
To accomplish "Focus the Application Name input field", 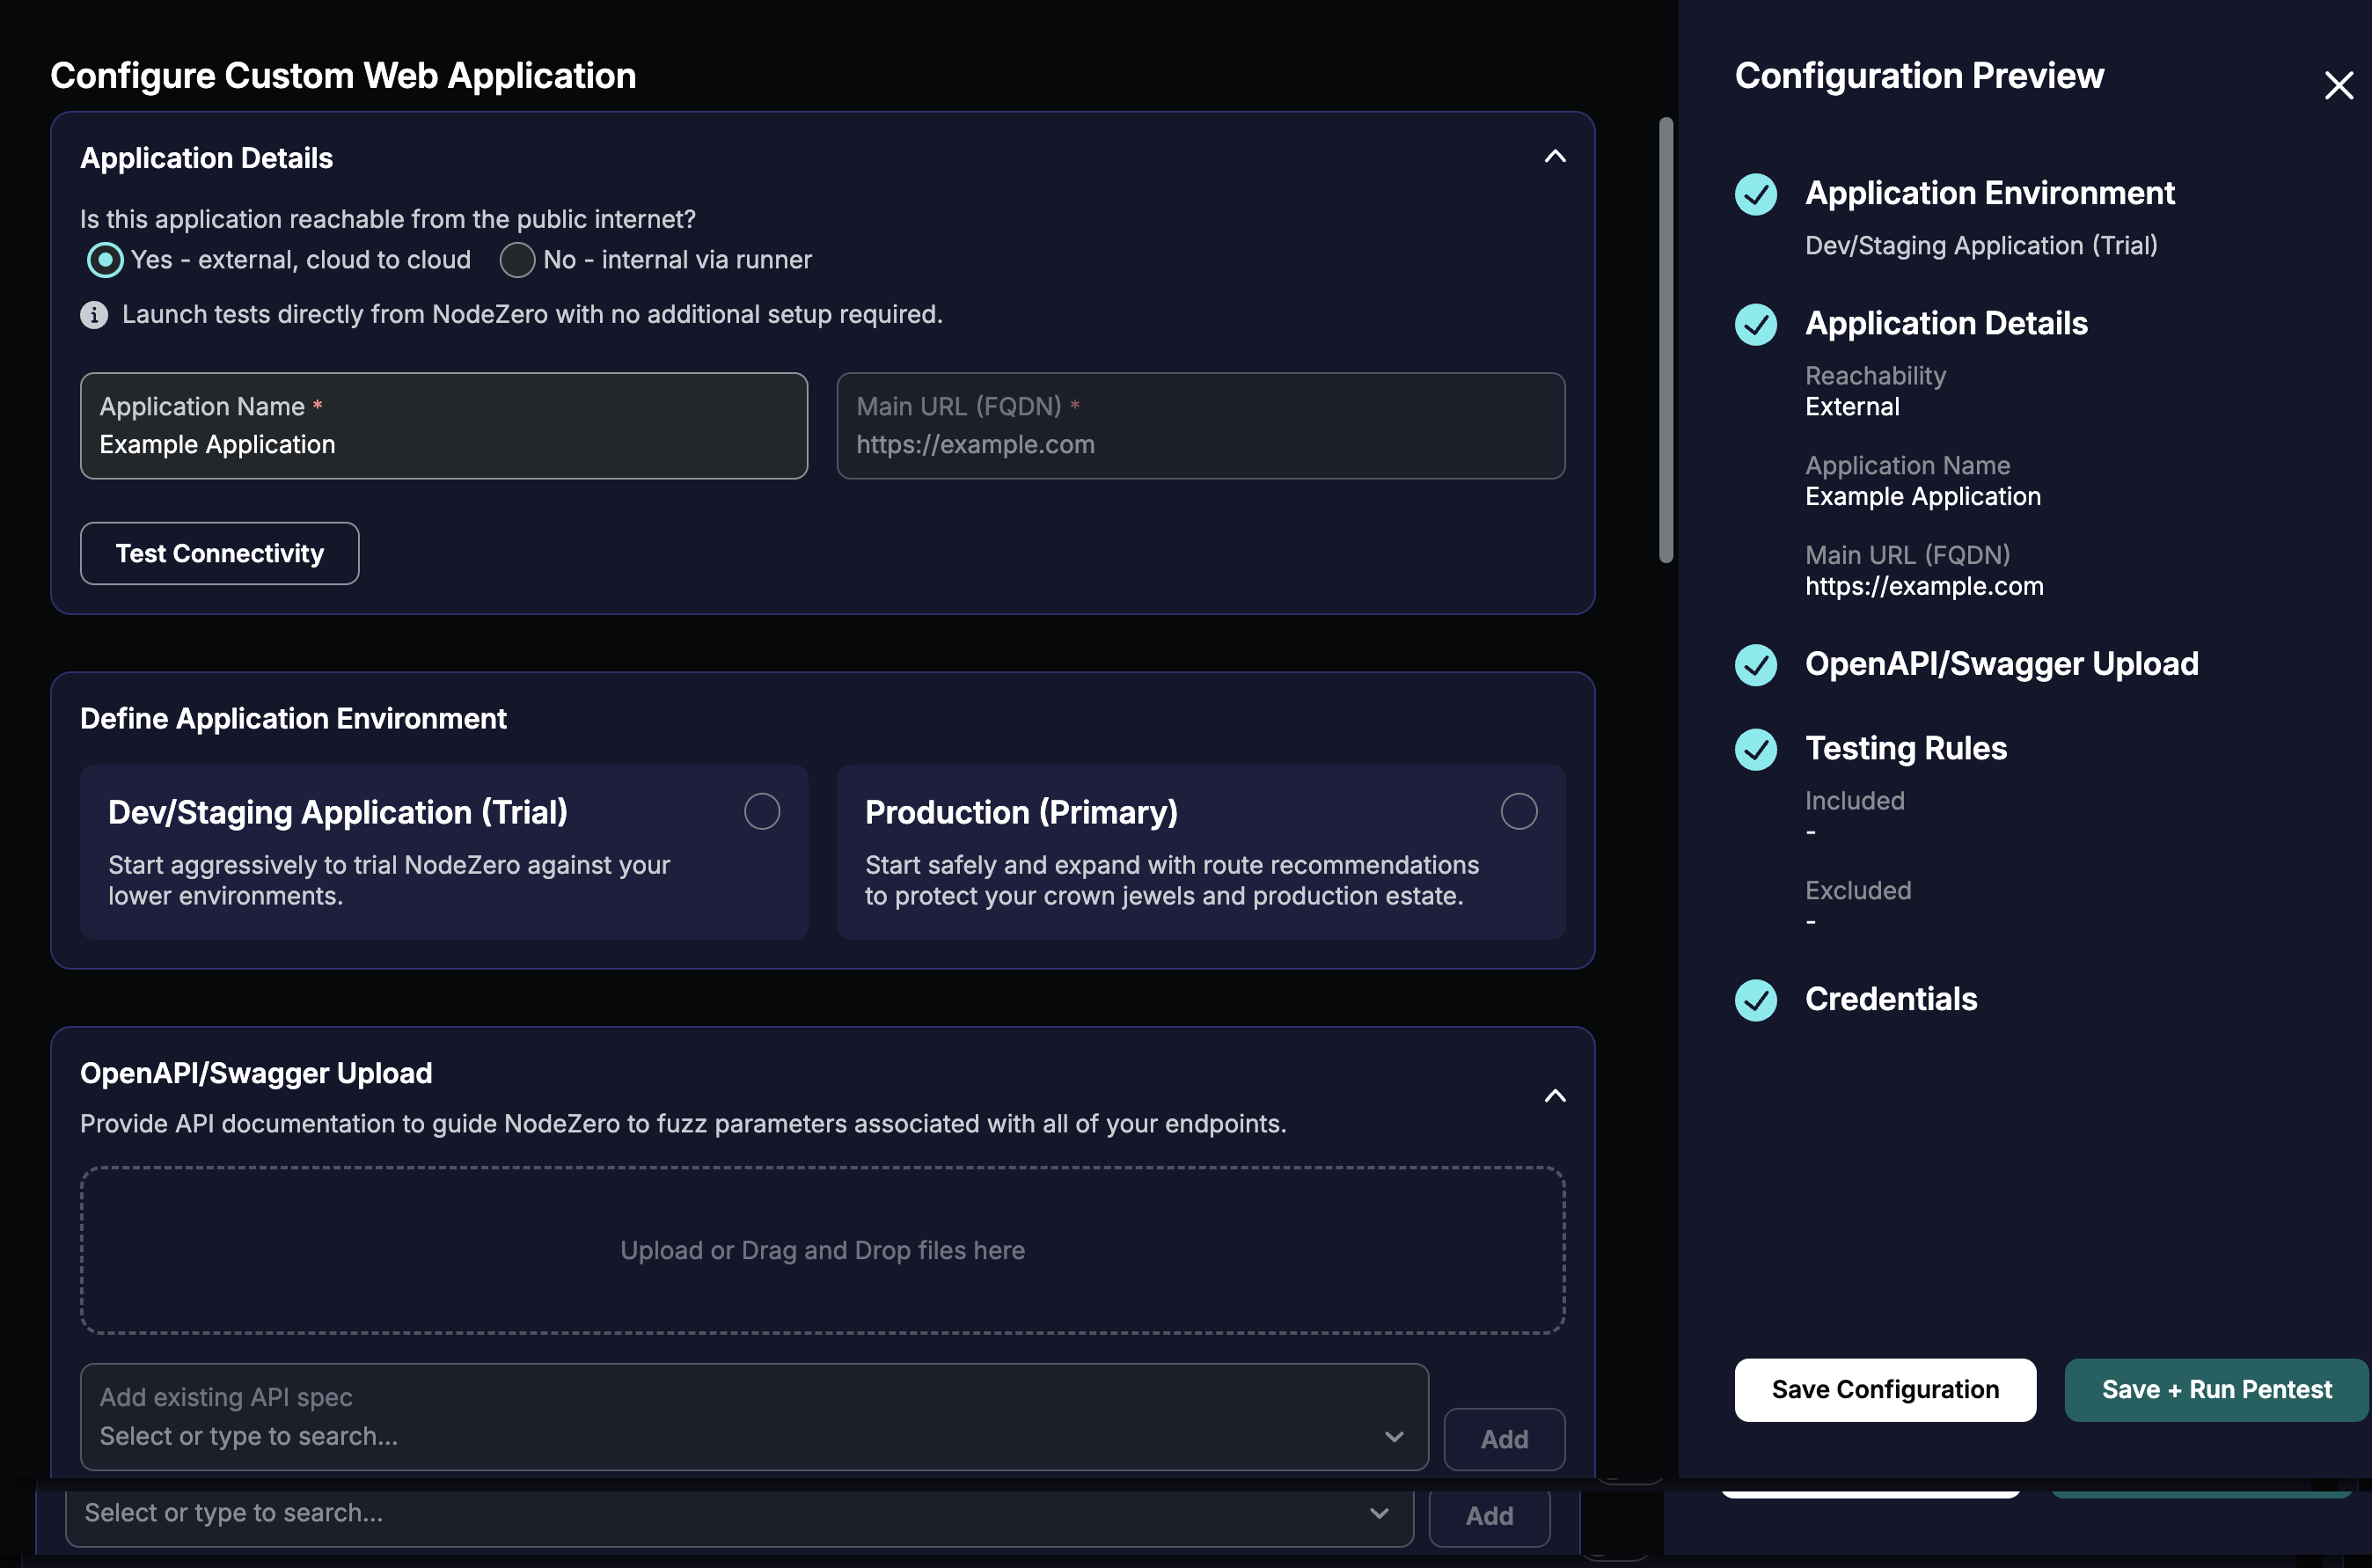I will pos(444,426).
